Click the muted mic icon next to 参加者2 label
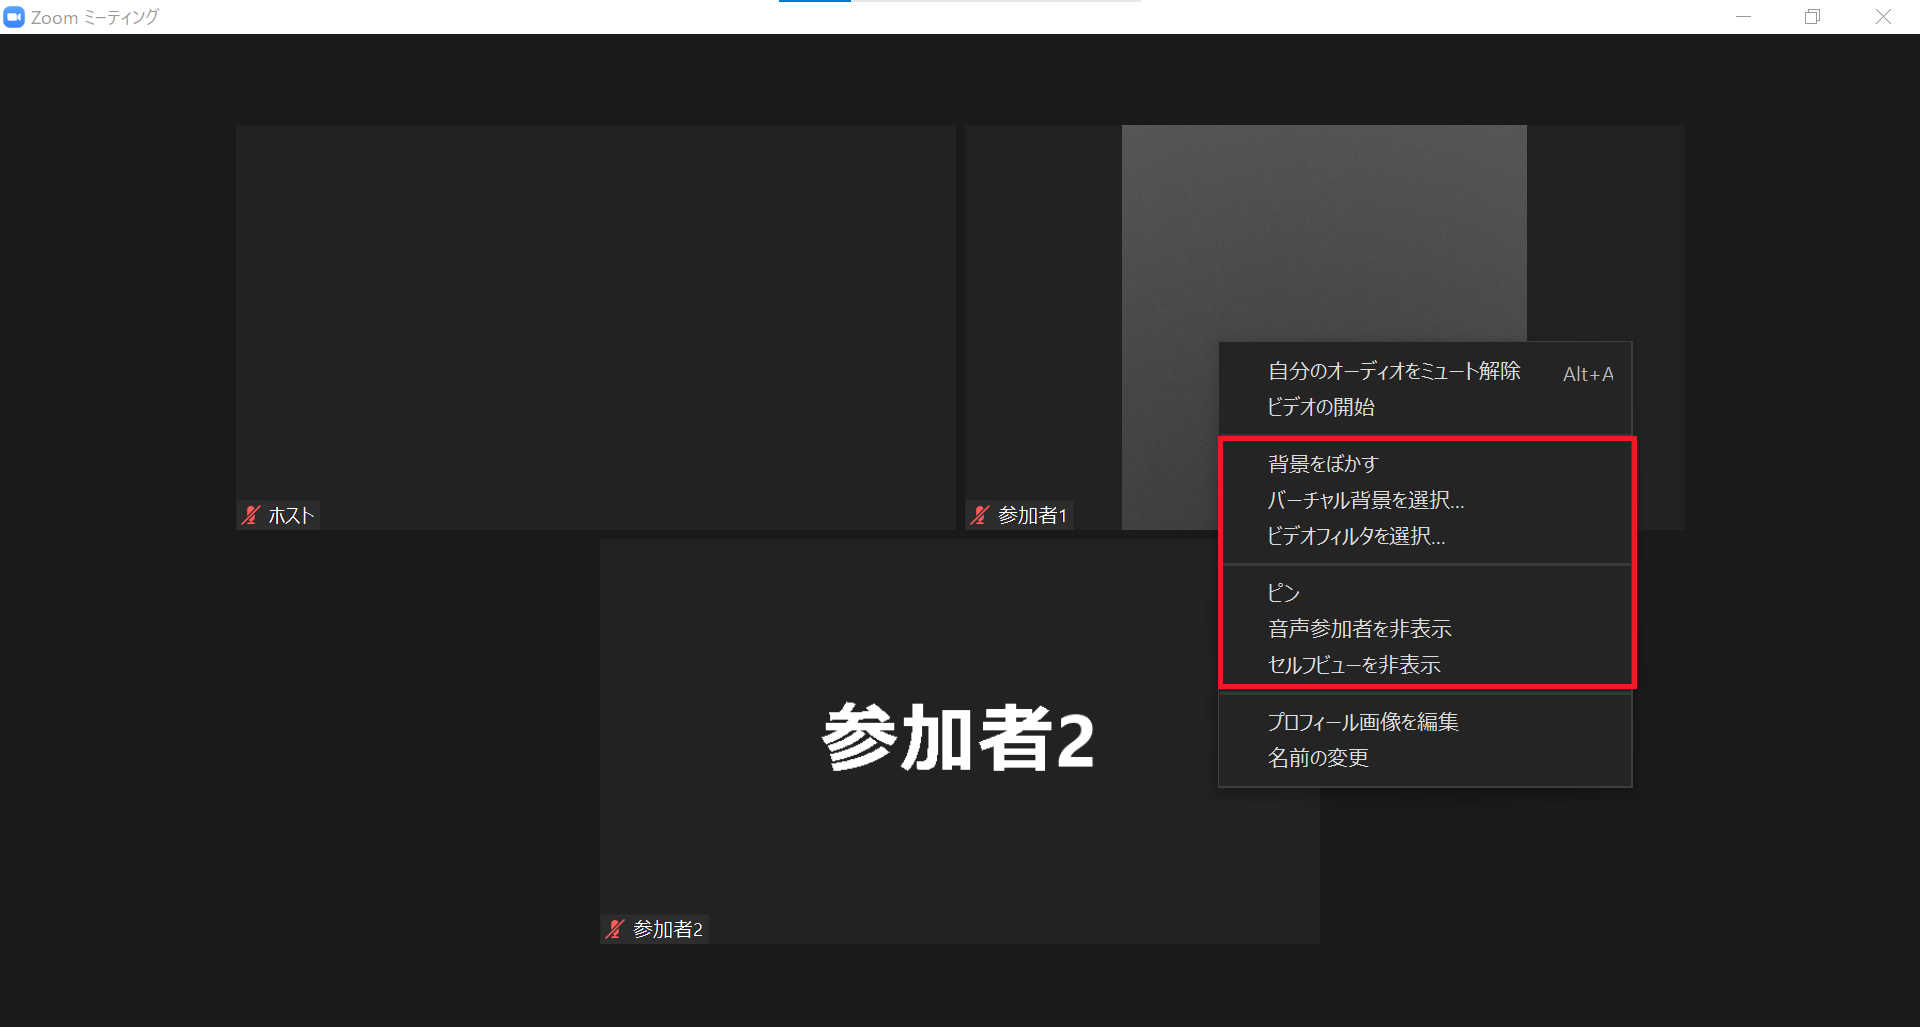Screen dimensions: 1920x1027 [615, 929]
